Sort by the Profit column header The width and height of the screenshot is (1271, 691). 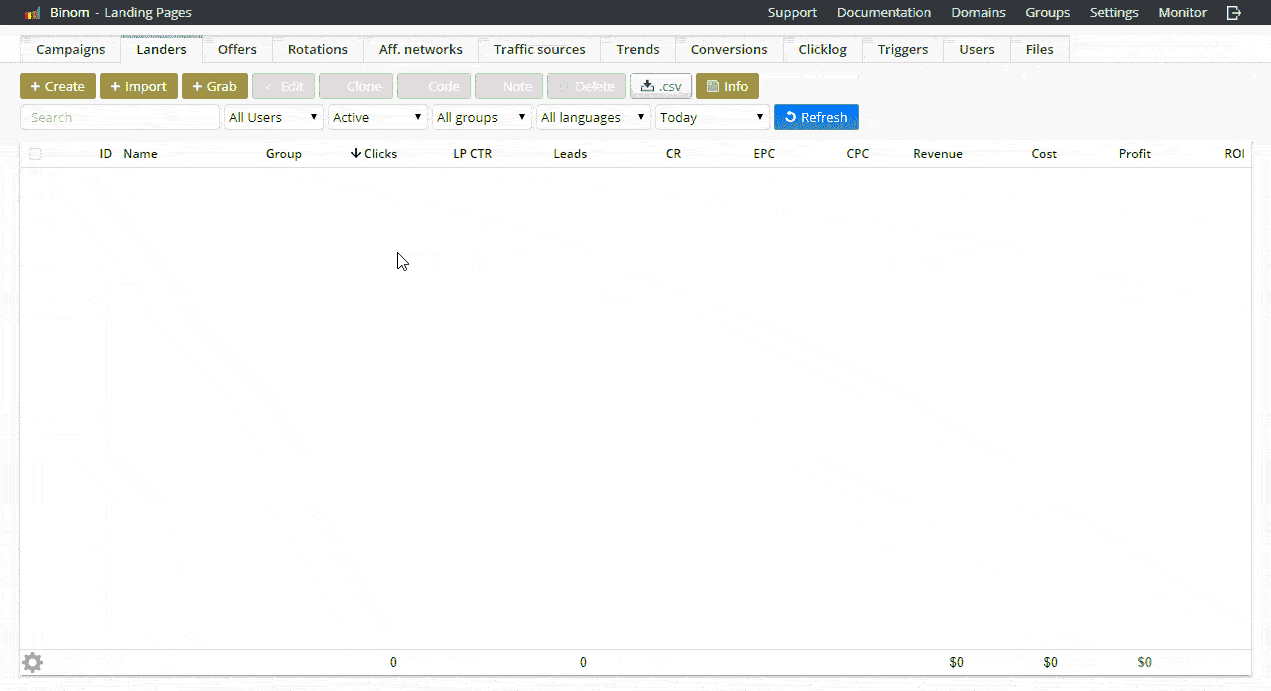coord(1135,154)
